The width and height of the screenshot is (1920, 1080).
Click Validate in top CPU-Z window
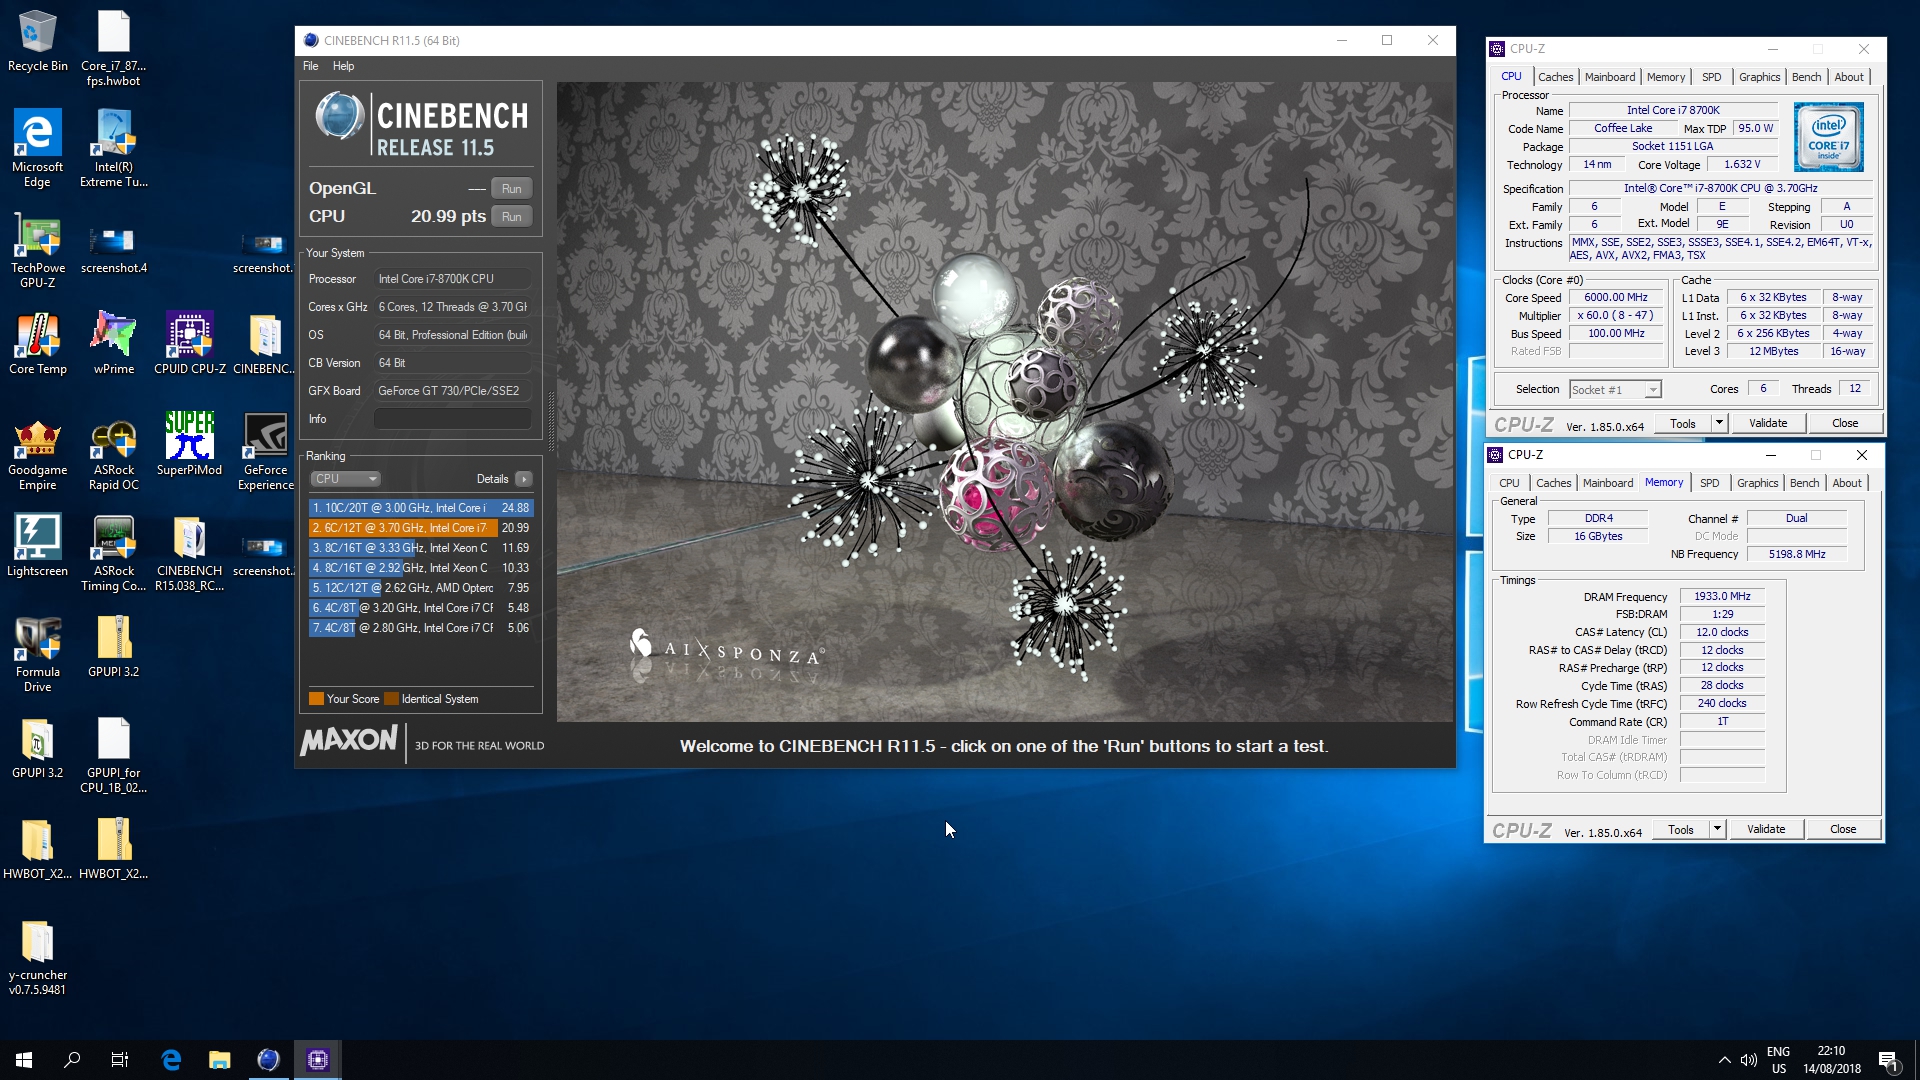1768,424
